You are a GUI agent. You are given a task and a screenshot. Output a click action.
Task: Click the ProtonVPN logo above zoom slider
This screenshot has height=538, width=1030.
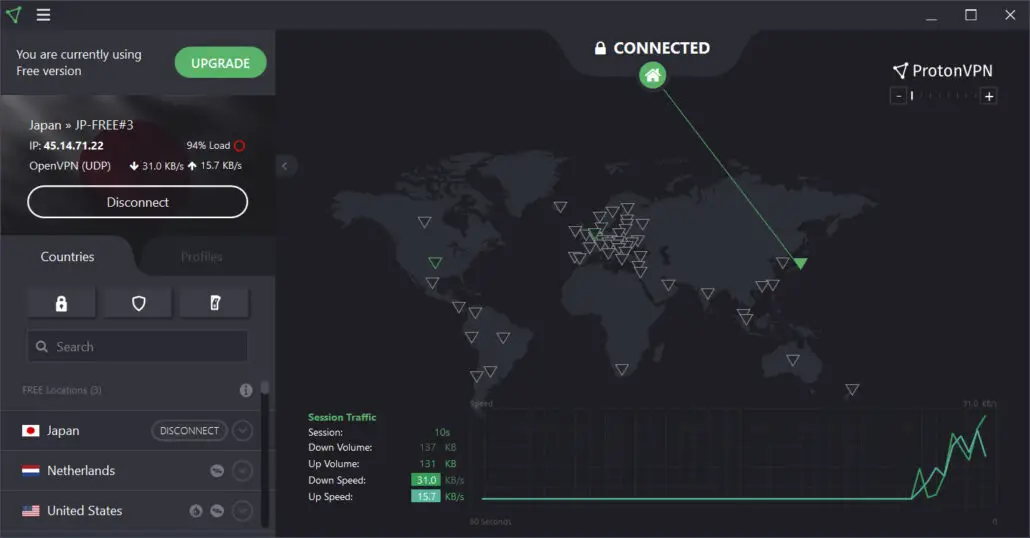(x=943, y=70)
